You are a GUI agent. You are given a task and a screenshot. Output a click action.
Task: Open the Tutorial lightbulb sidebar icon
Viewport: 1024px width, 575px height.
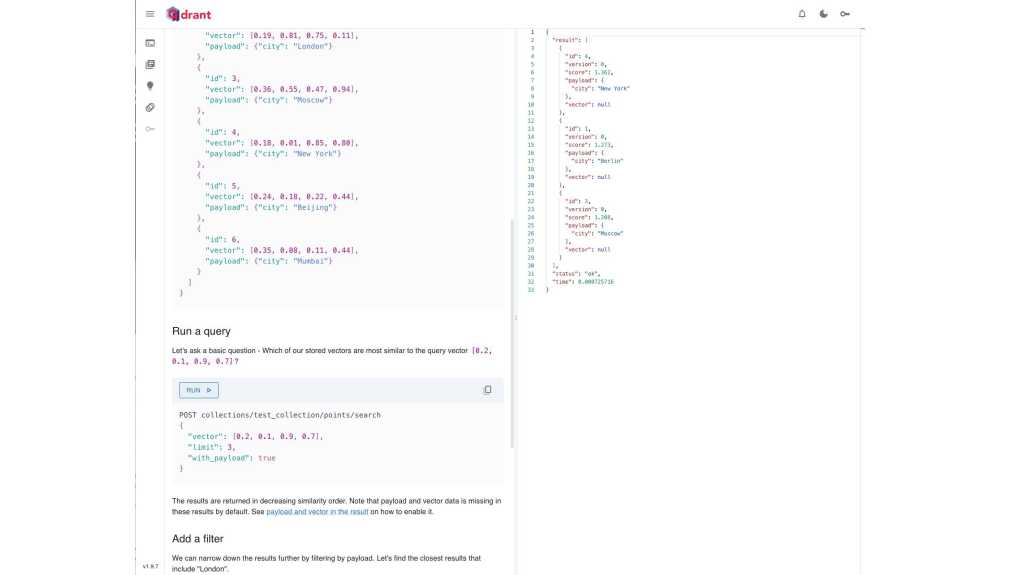(150, 86)
